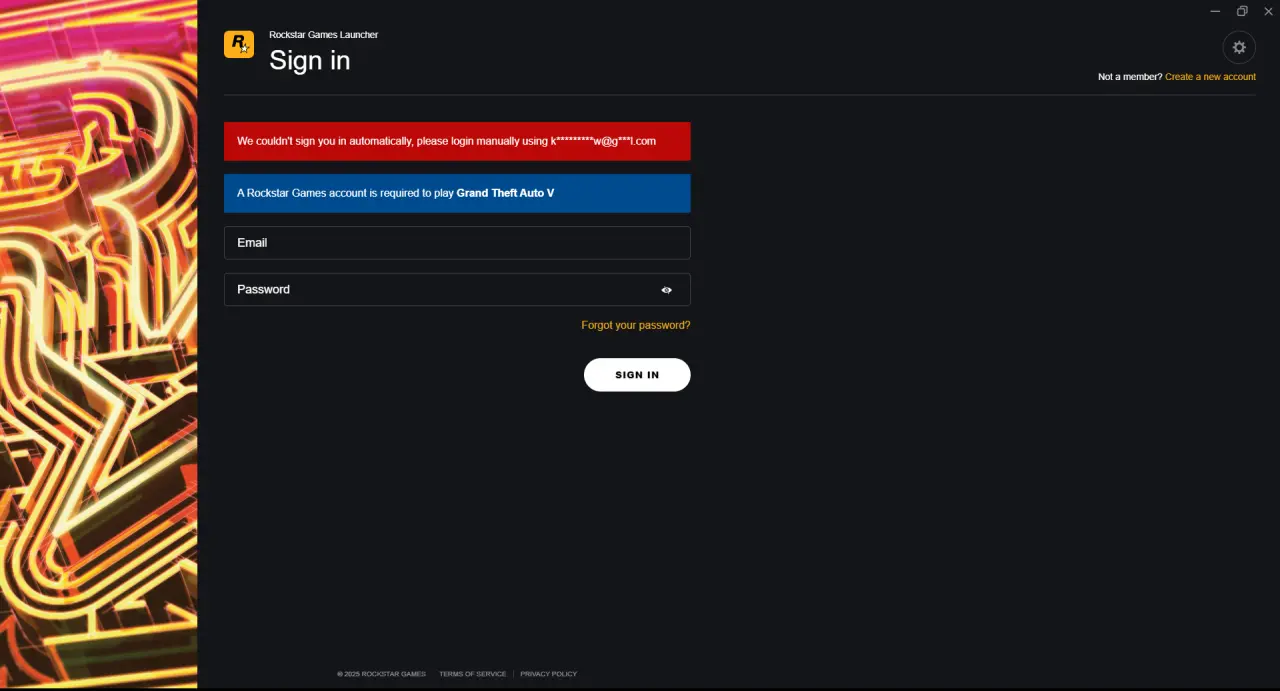
Task: Open the Forgot your password link
Action: [x=636, y=325]
